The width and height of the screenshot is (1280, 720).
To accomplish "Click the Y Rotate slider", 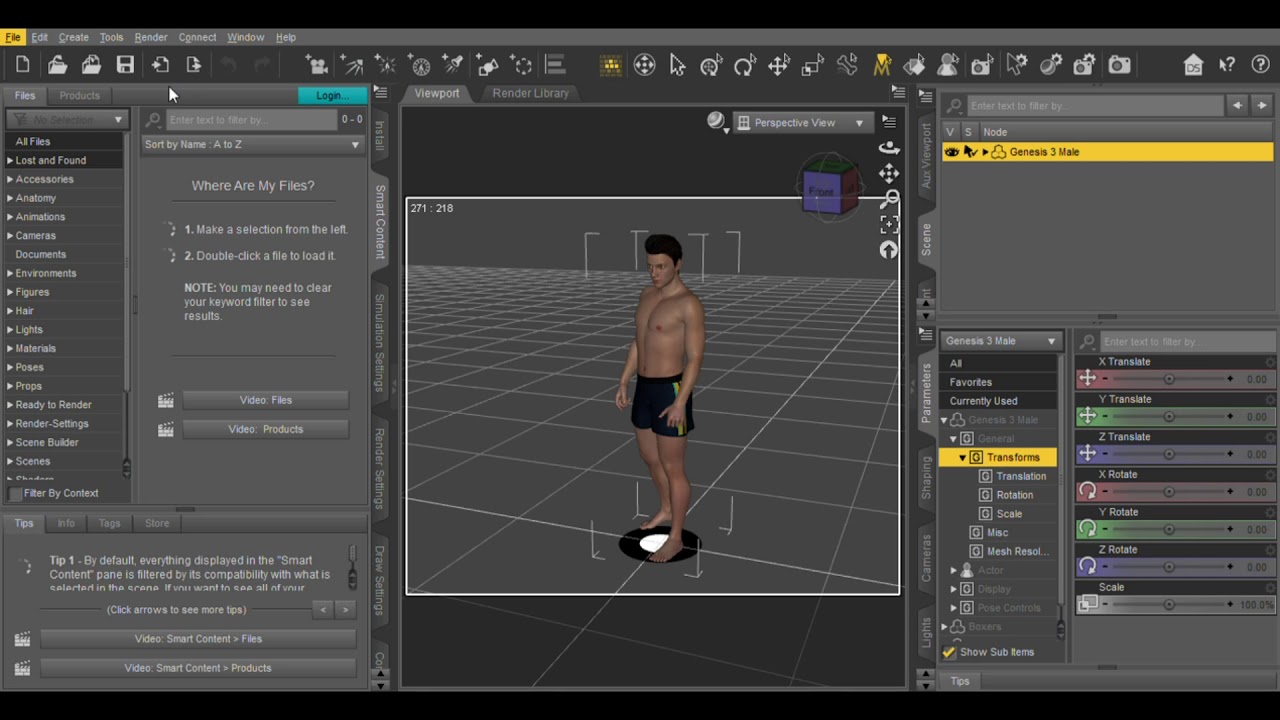I will [1168, 529].
